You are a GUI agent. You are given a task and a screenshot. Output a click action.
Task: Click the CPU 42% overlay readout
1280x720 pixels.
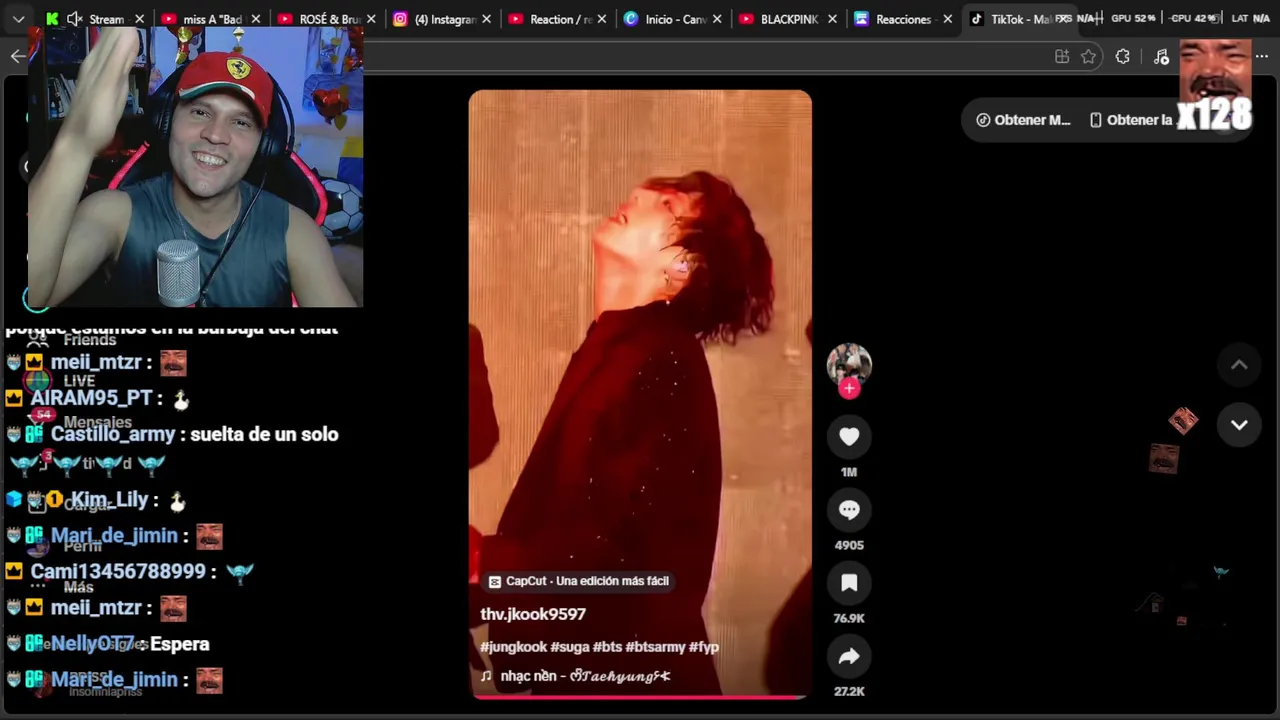pyautogui.click(x=1193, y=18)
